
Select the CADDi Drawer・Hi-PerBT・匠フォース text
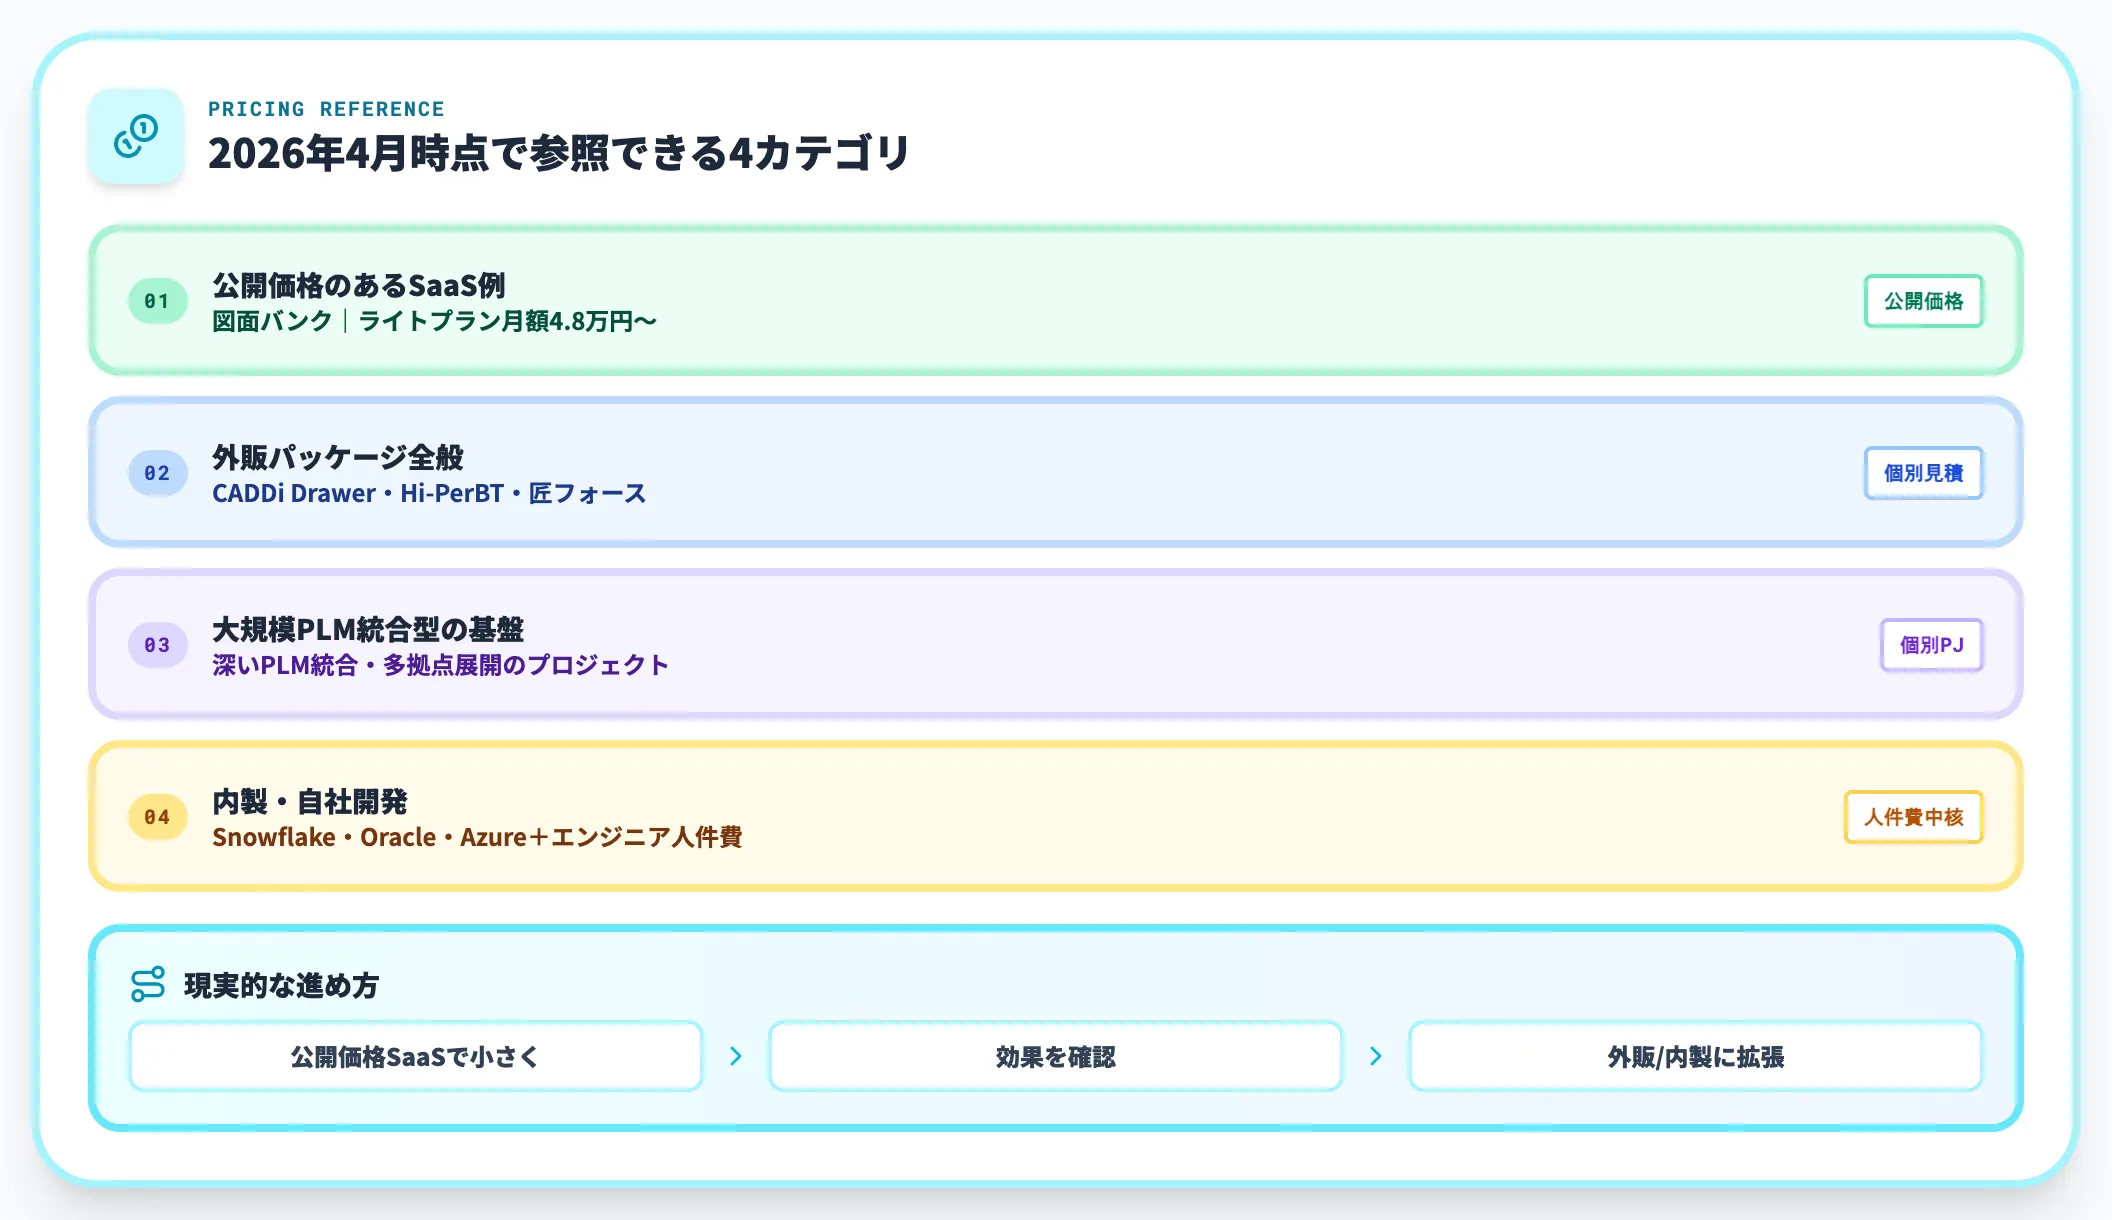[x=430, y=493]
